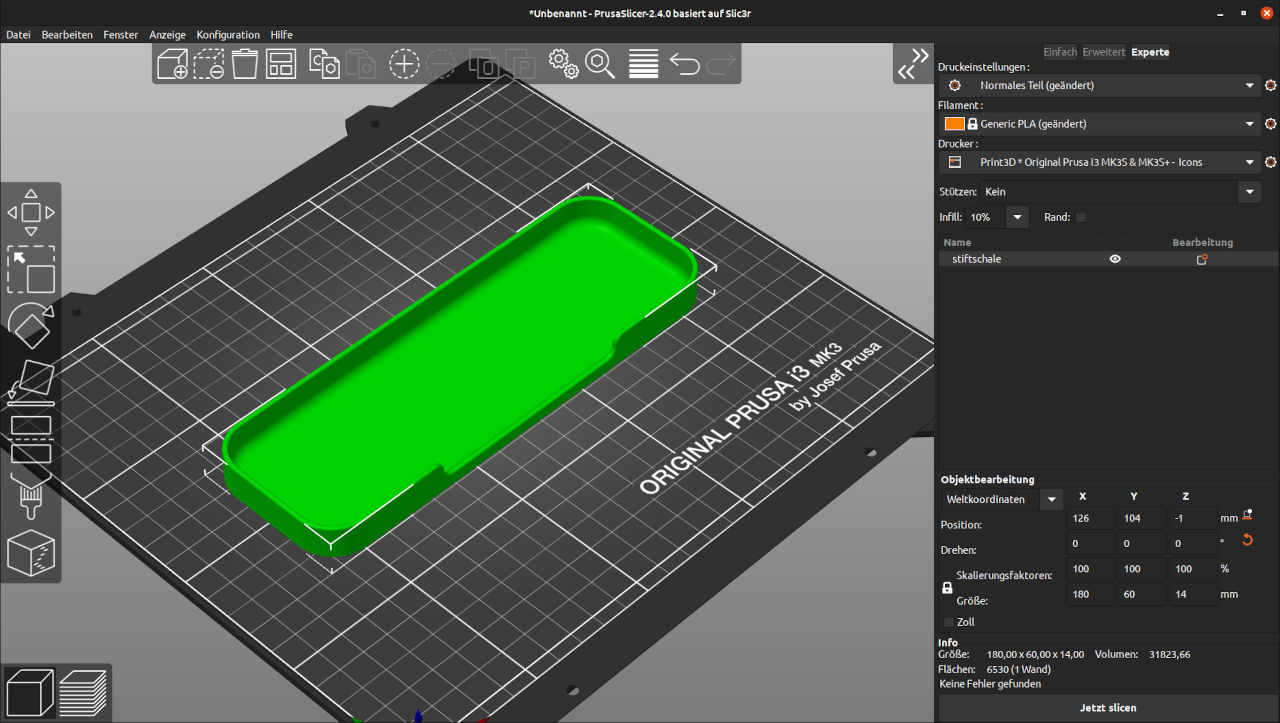Click the Undo arrow icon
This screenshot has height=723, width=1280.
coord(684,64)
